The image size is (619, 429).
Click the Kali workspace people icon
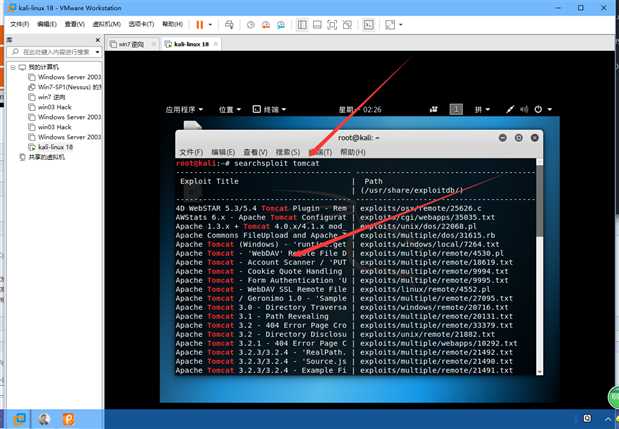434,109
